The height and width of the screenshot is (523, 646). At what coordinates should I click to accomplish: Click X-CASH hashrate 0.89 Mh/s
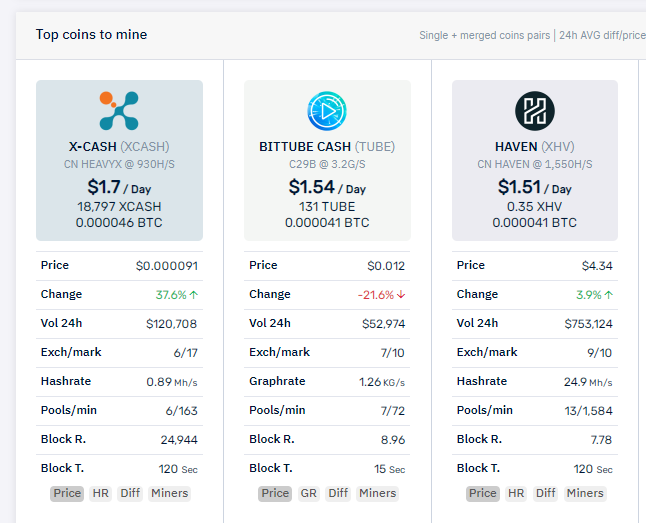(x=172, y=382)
